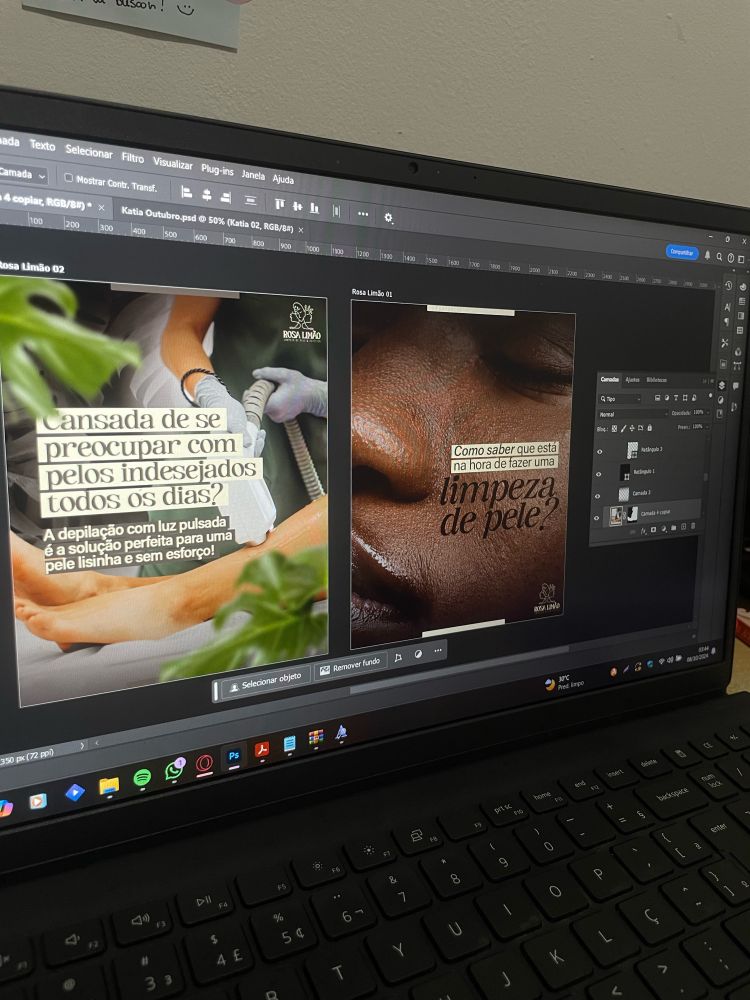Click the Compartilhar button

(681, 252)
